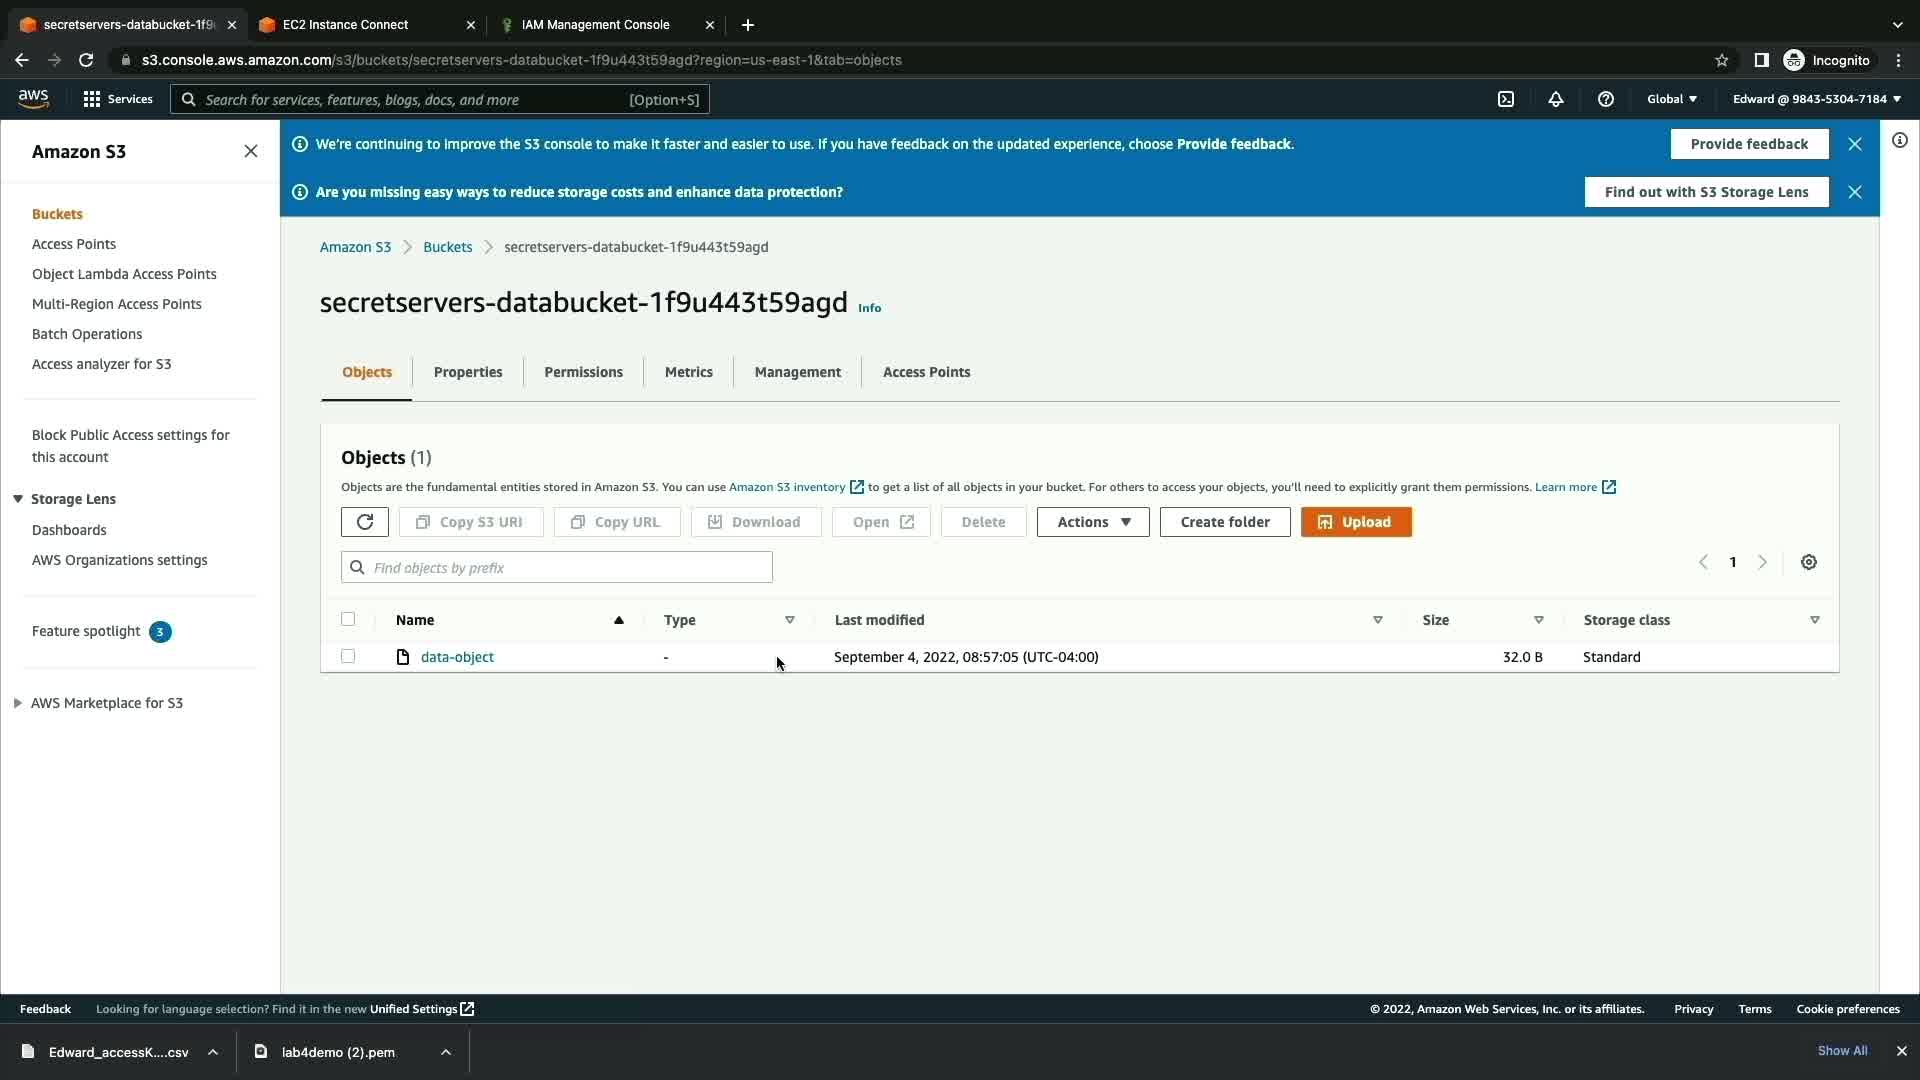The width and height of the screenshot is (1920, 1080).
Task: Select the data-object row checkbox
Action: pos(348,657)
